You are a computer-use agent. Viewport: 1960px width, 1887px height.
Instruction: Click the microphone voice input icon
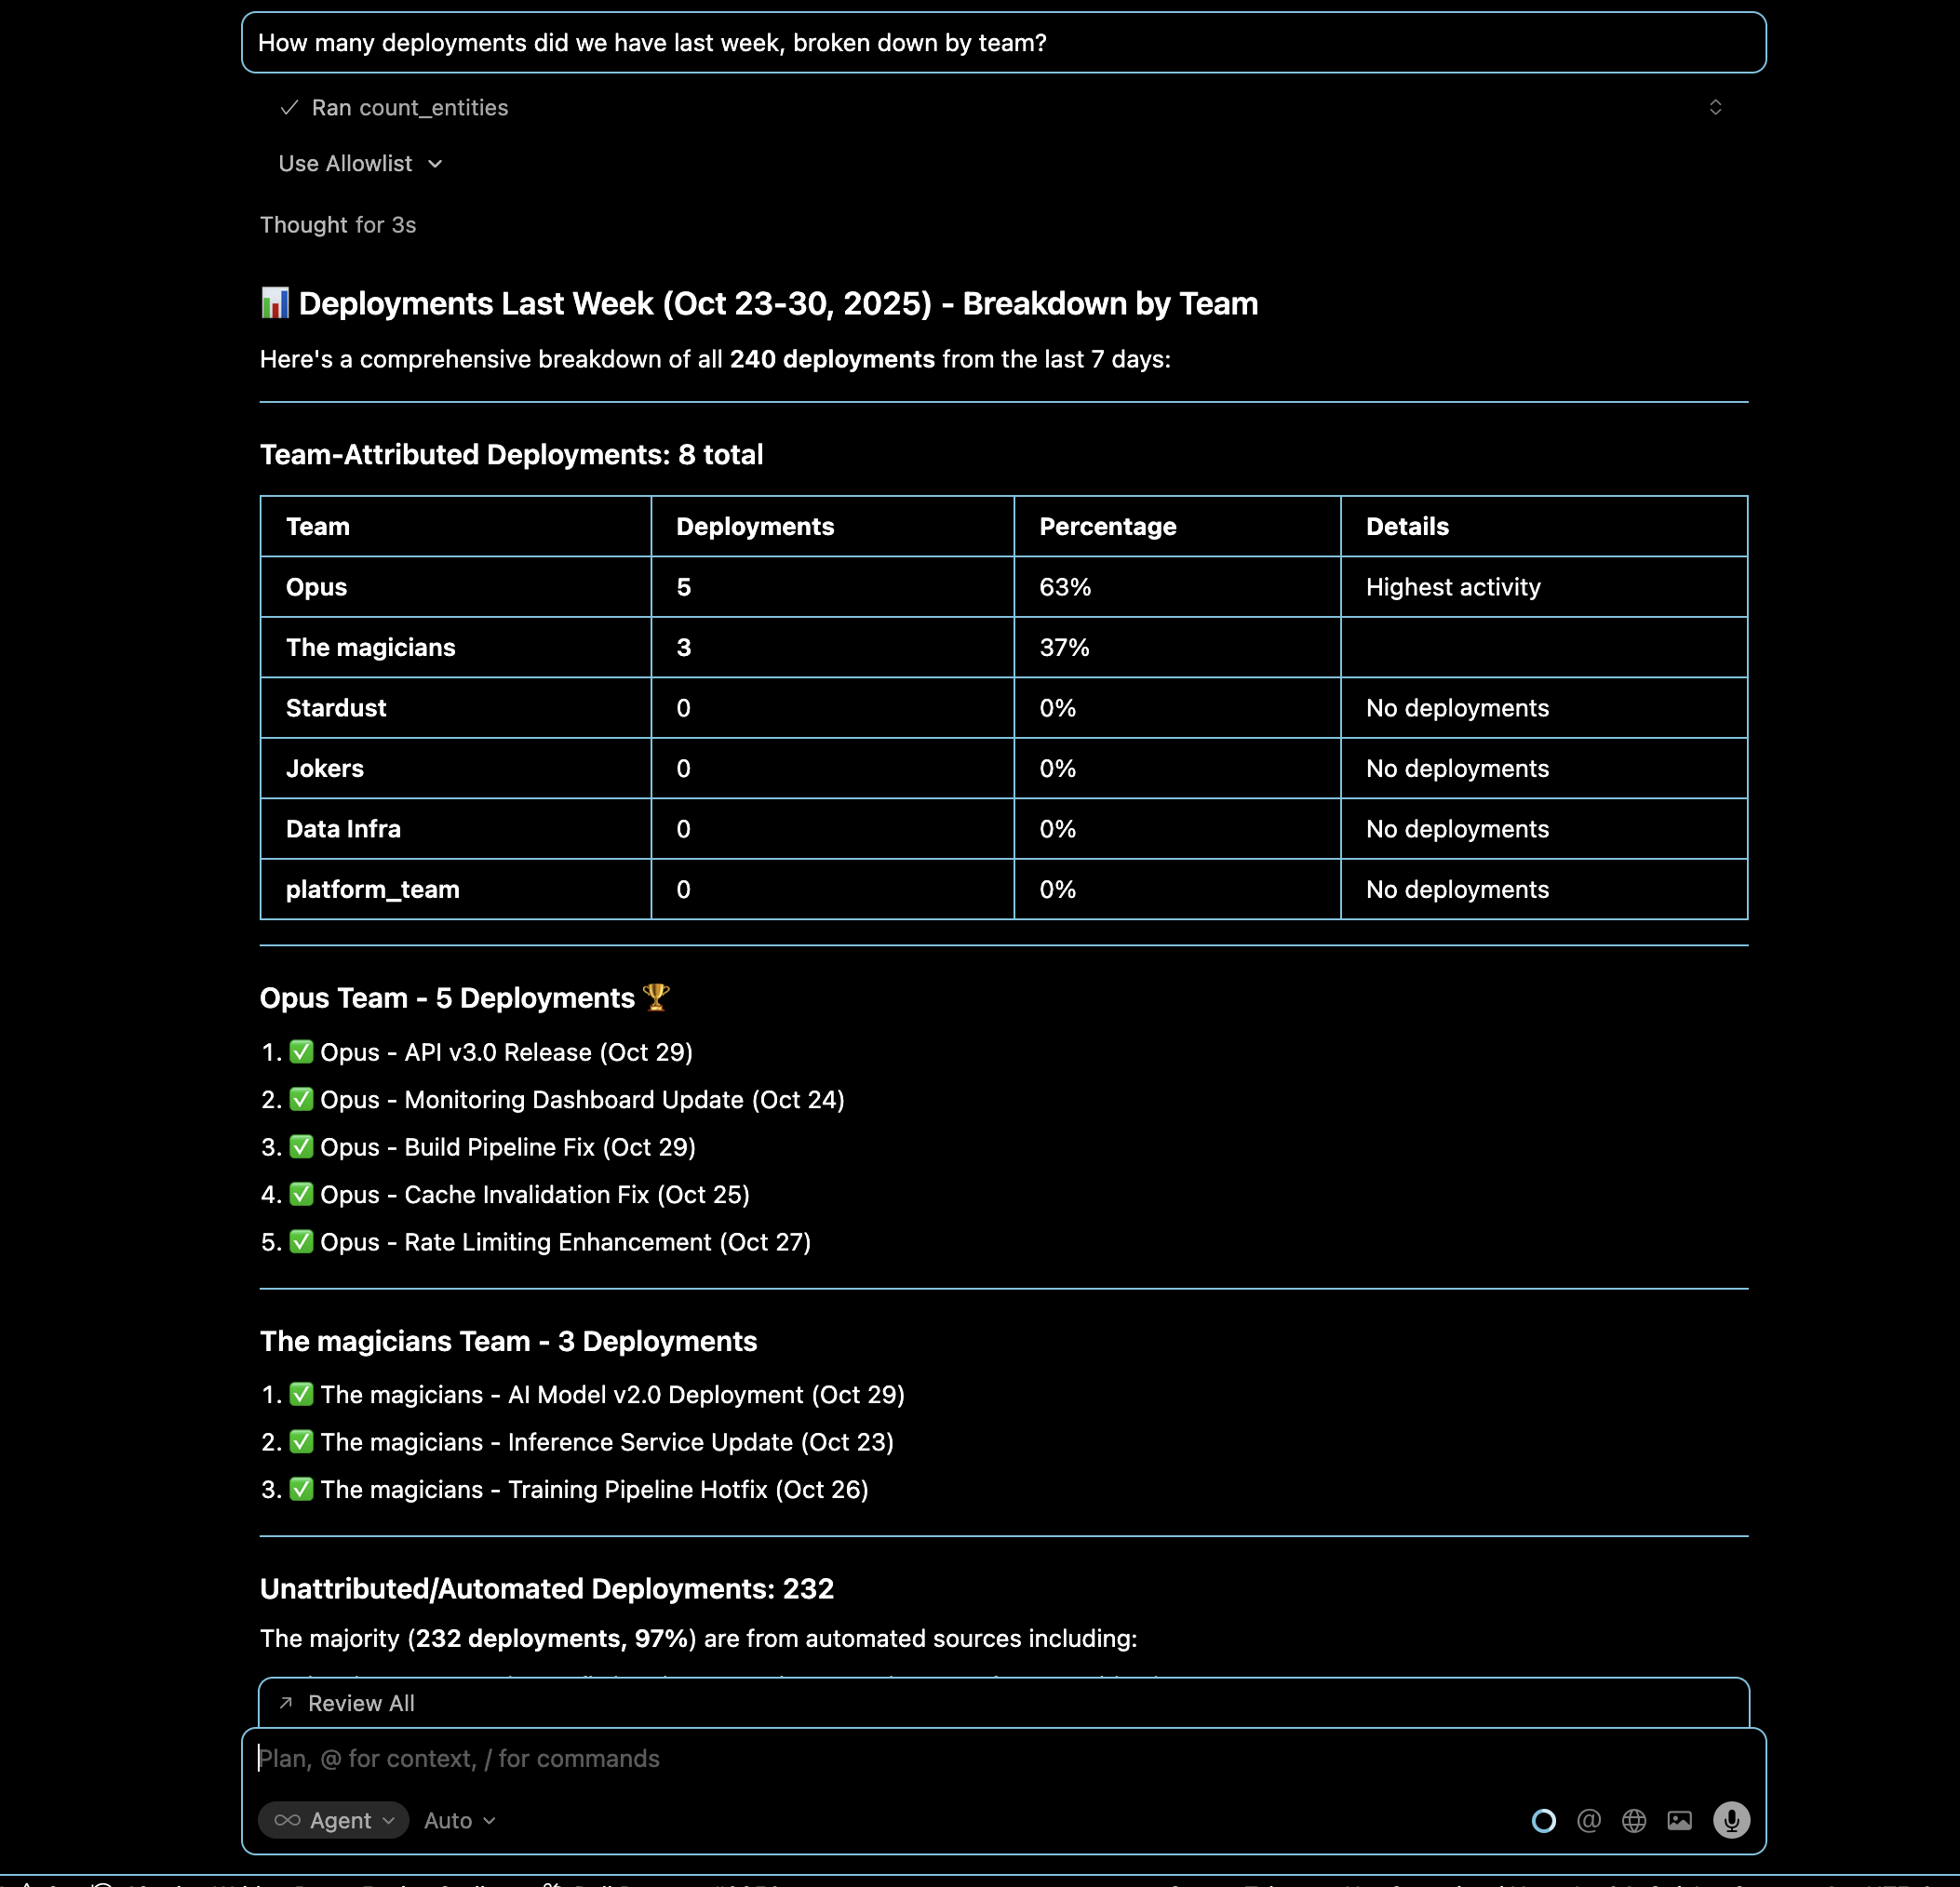point(1731,1820)
